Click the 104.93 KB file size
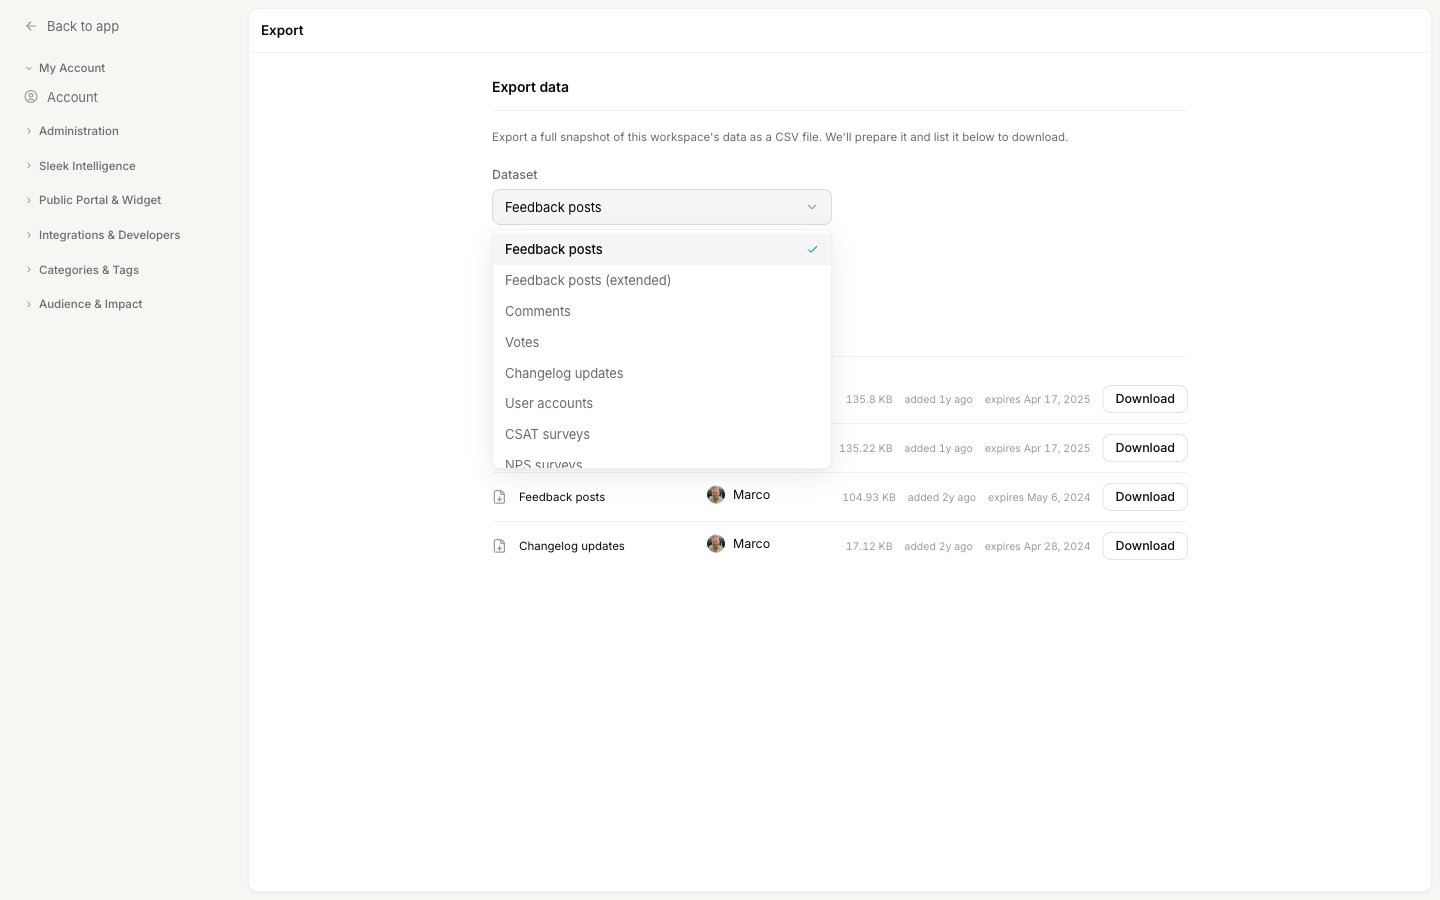The width and height of the screenshot is (1440, 900). (869, 497)
